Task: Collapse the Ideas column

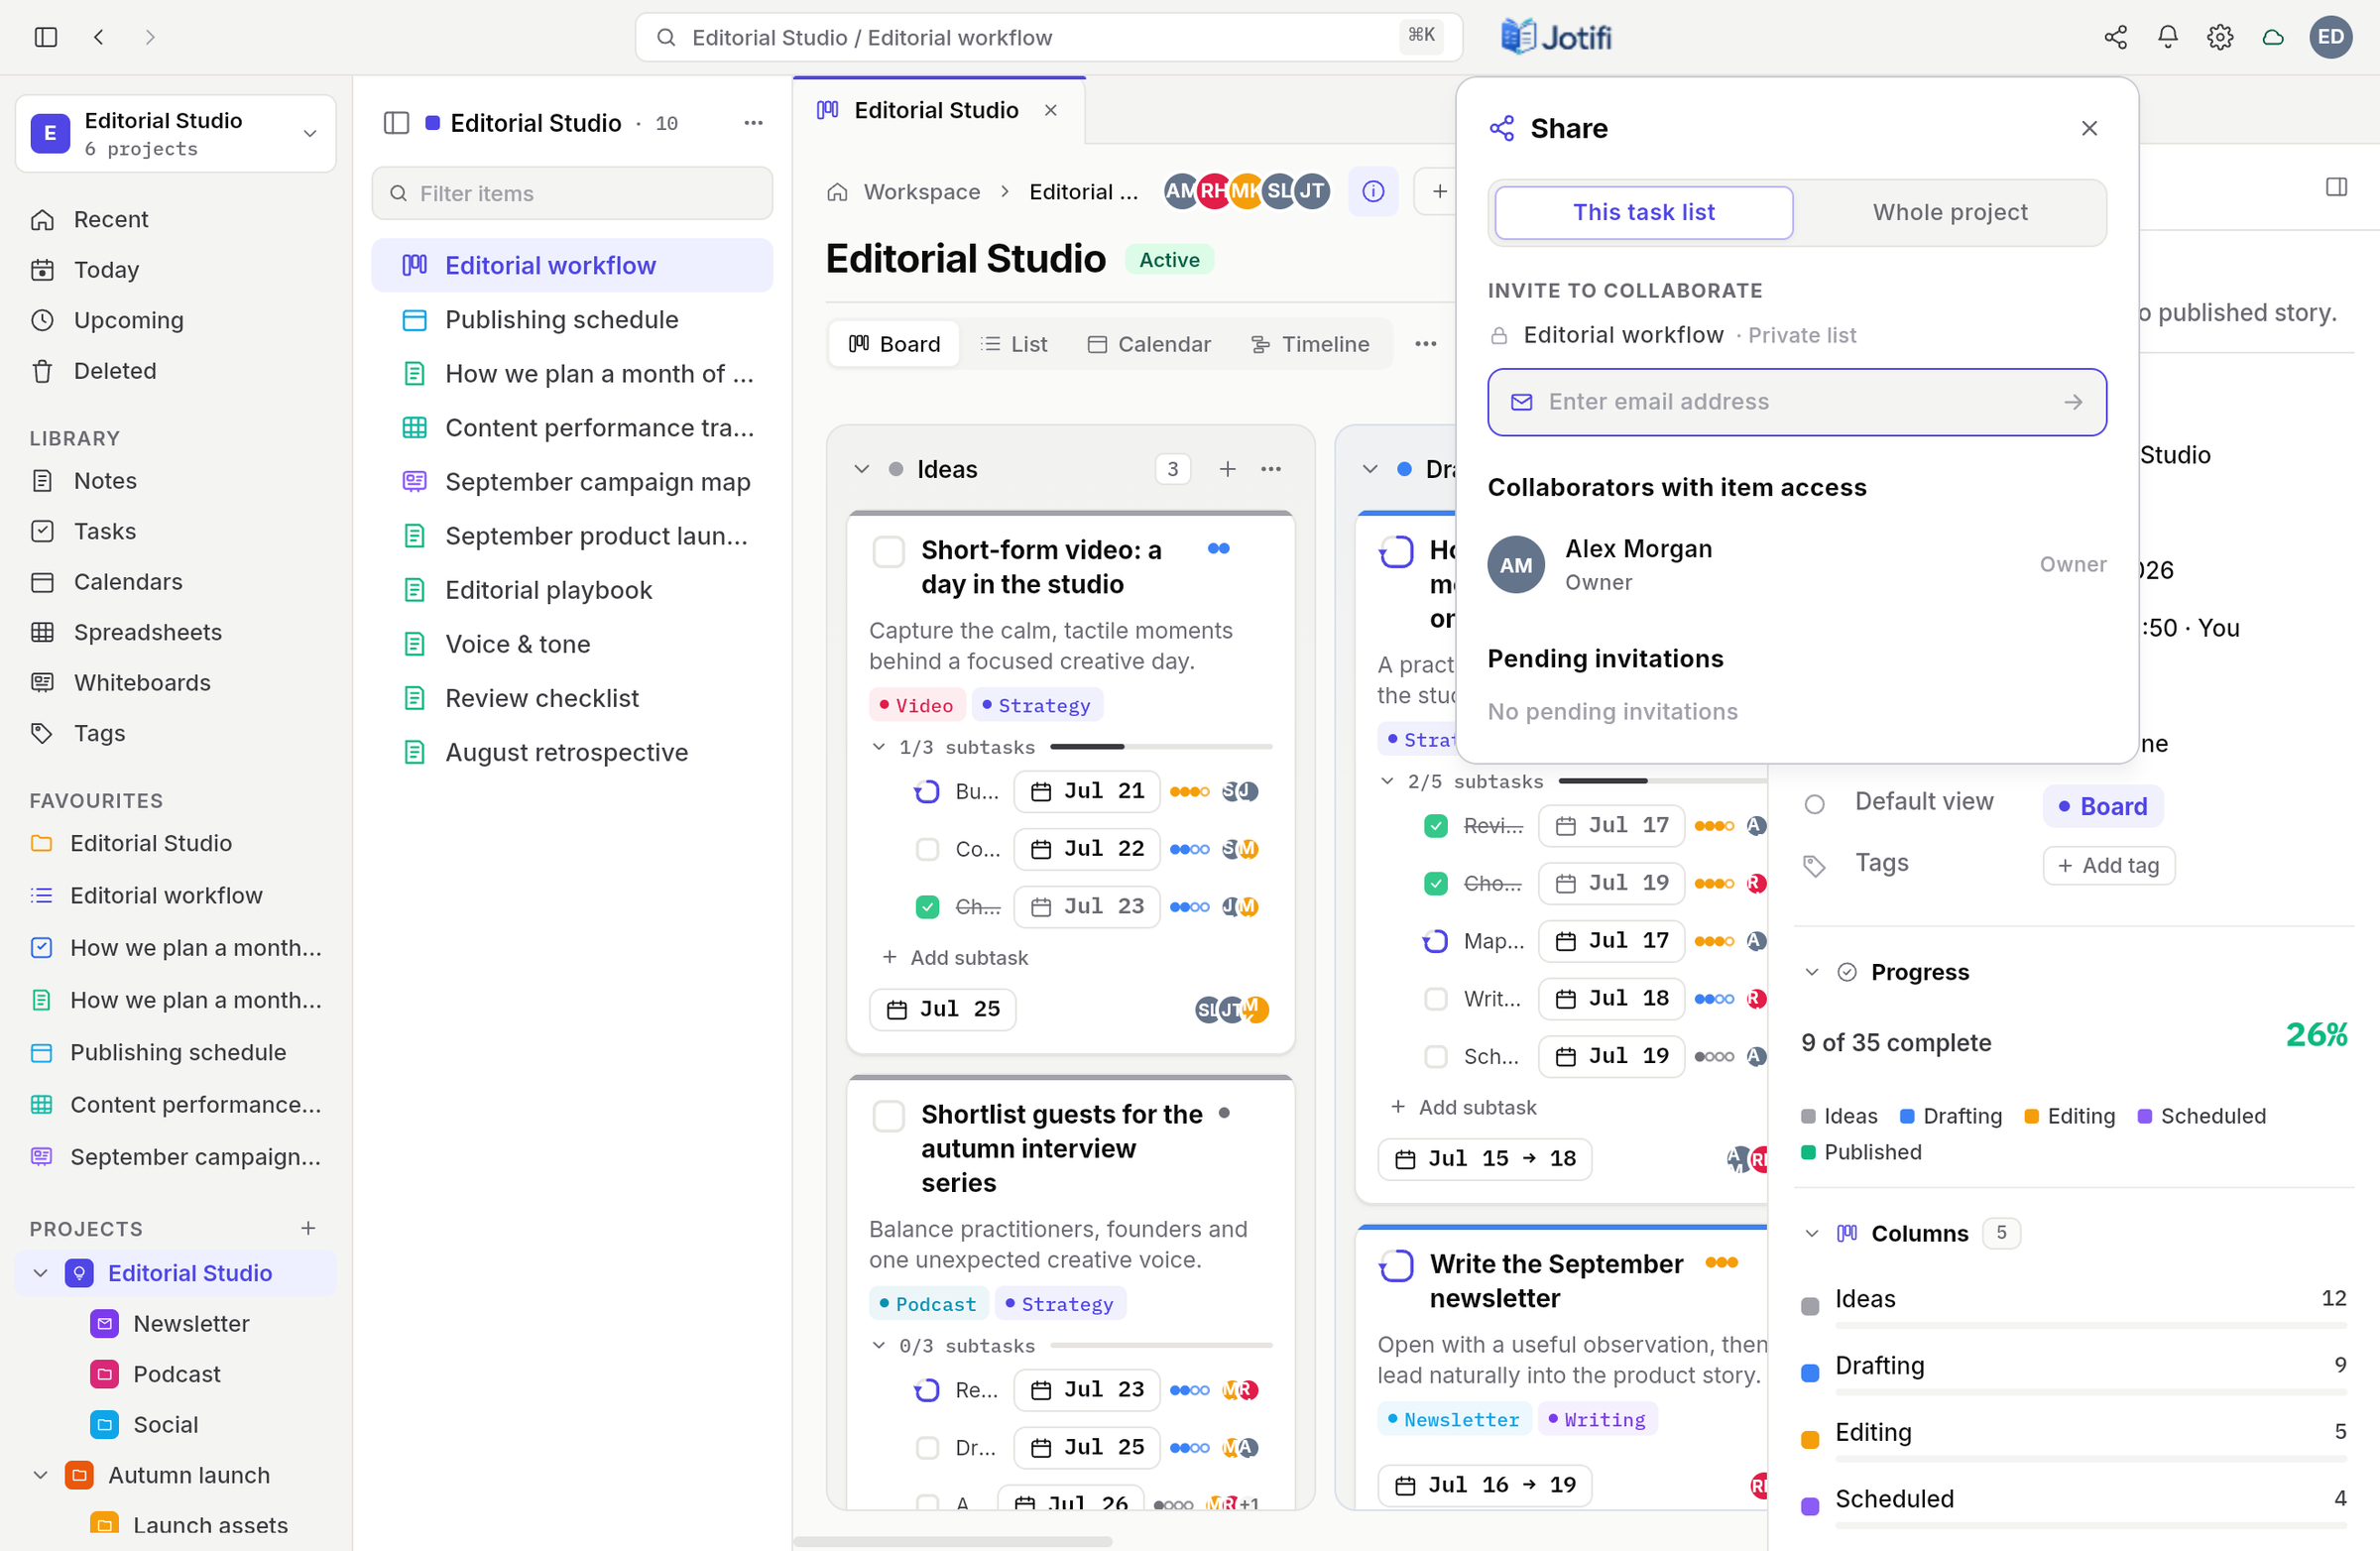Action: click(x=861, y=469)
